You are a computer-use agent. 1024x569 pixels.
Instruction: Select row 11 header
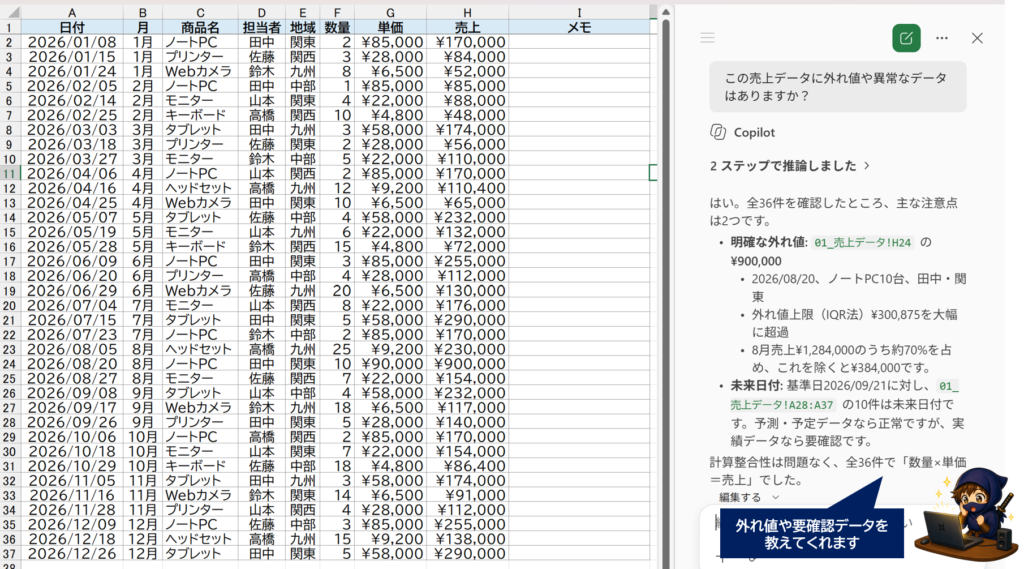click(x=10, y=174)
